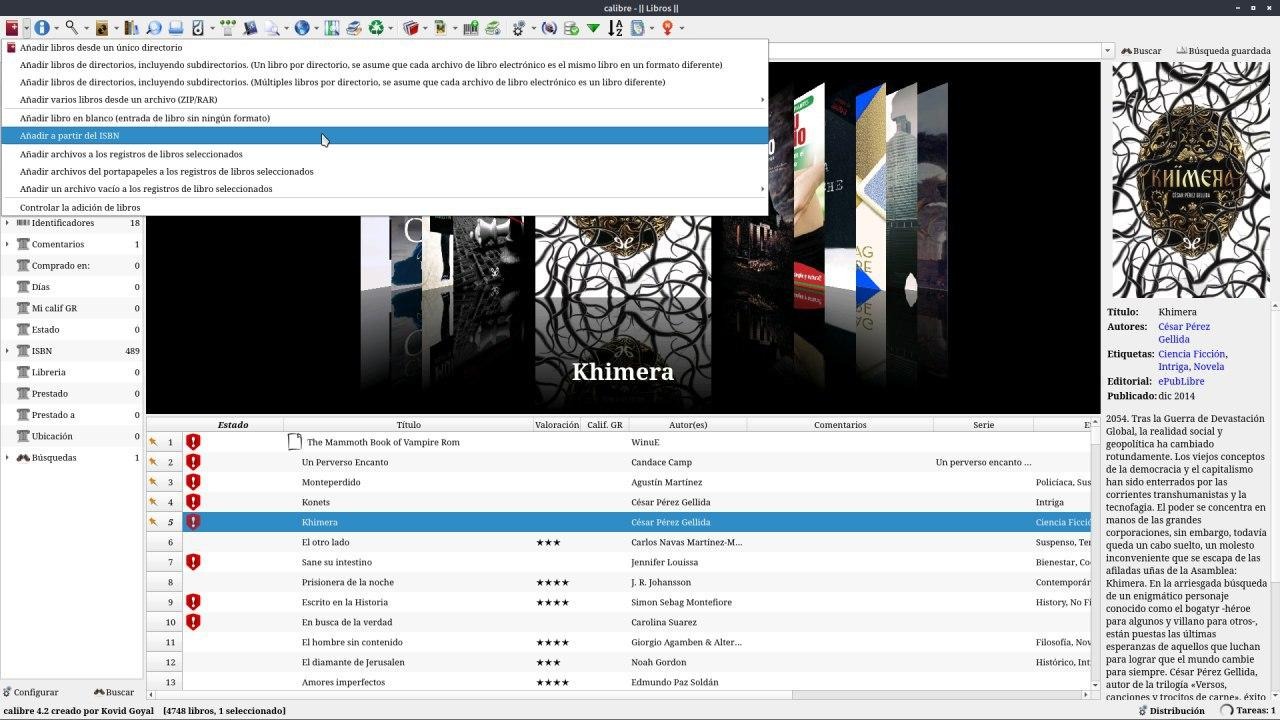Click the red alert icon in row 1
The width and height of the screenshot is (1280, 720).
pyautogui.click(x=193, y=442)
